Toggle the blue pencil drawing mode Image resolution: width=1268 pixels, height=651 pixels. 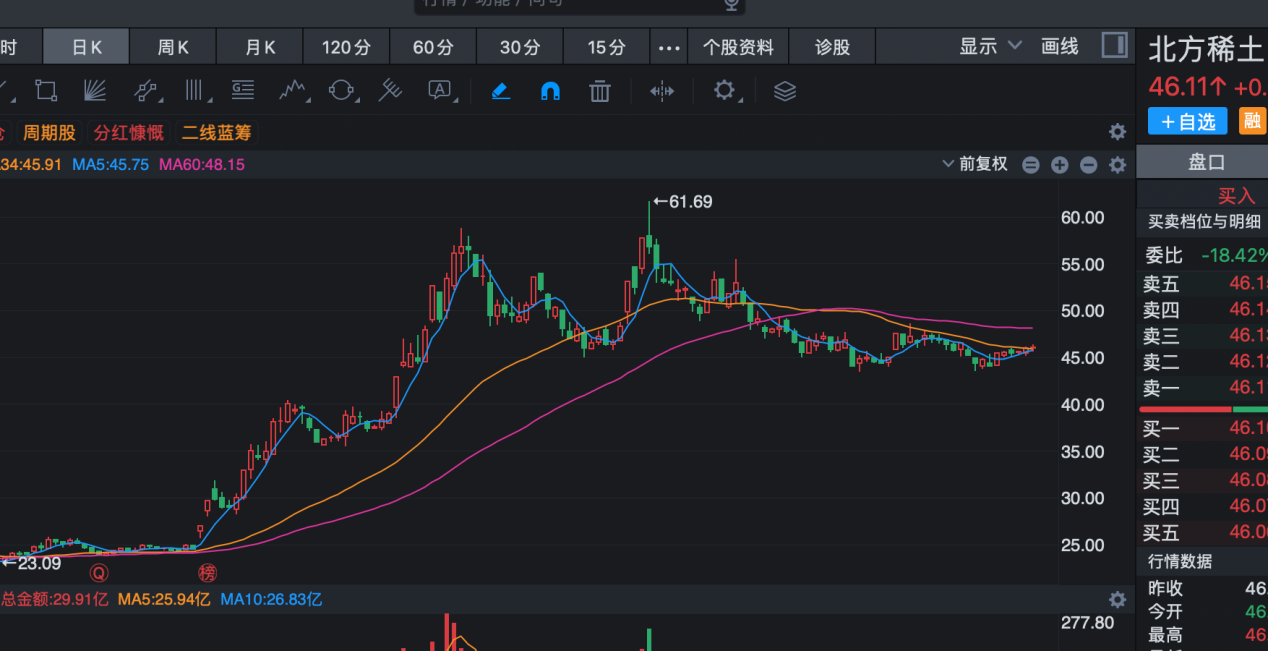point(501,91)
